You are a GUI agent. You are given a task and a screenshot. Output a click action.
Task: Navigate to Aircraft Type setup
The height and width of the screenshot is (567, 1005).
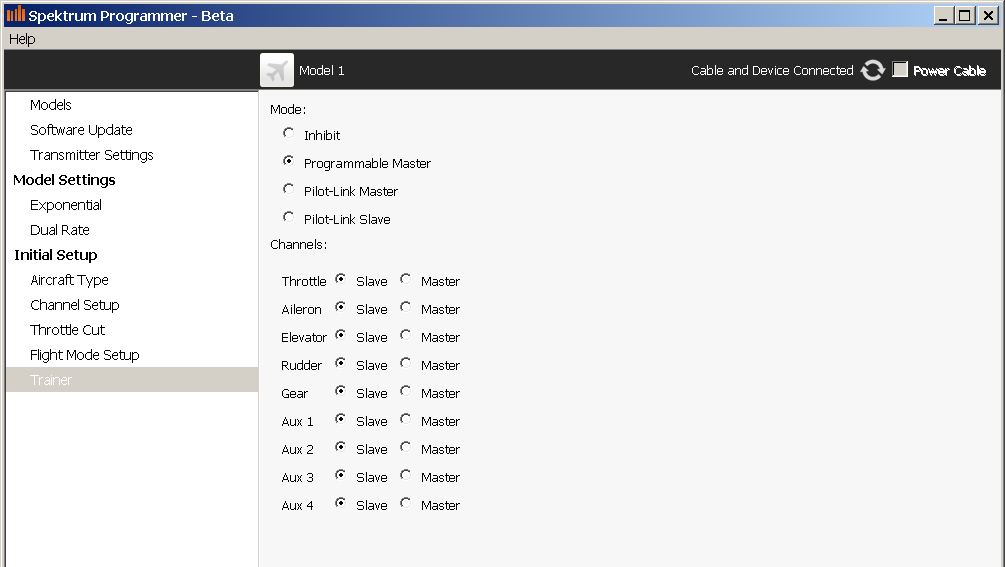[x=69, y=280]
